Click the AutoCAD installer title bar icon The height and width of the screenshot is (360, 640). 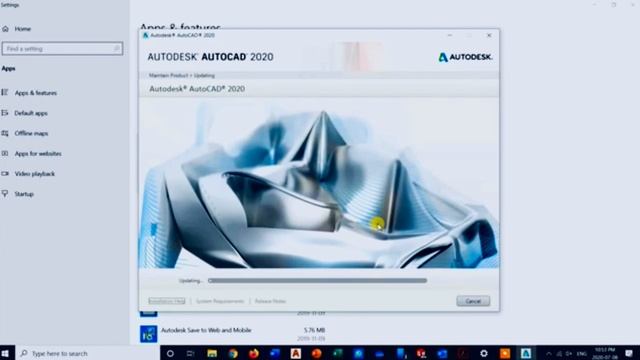[x=145, y=36]
